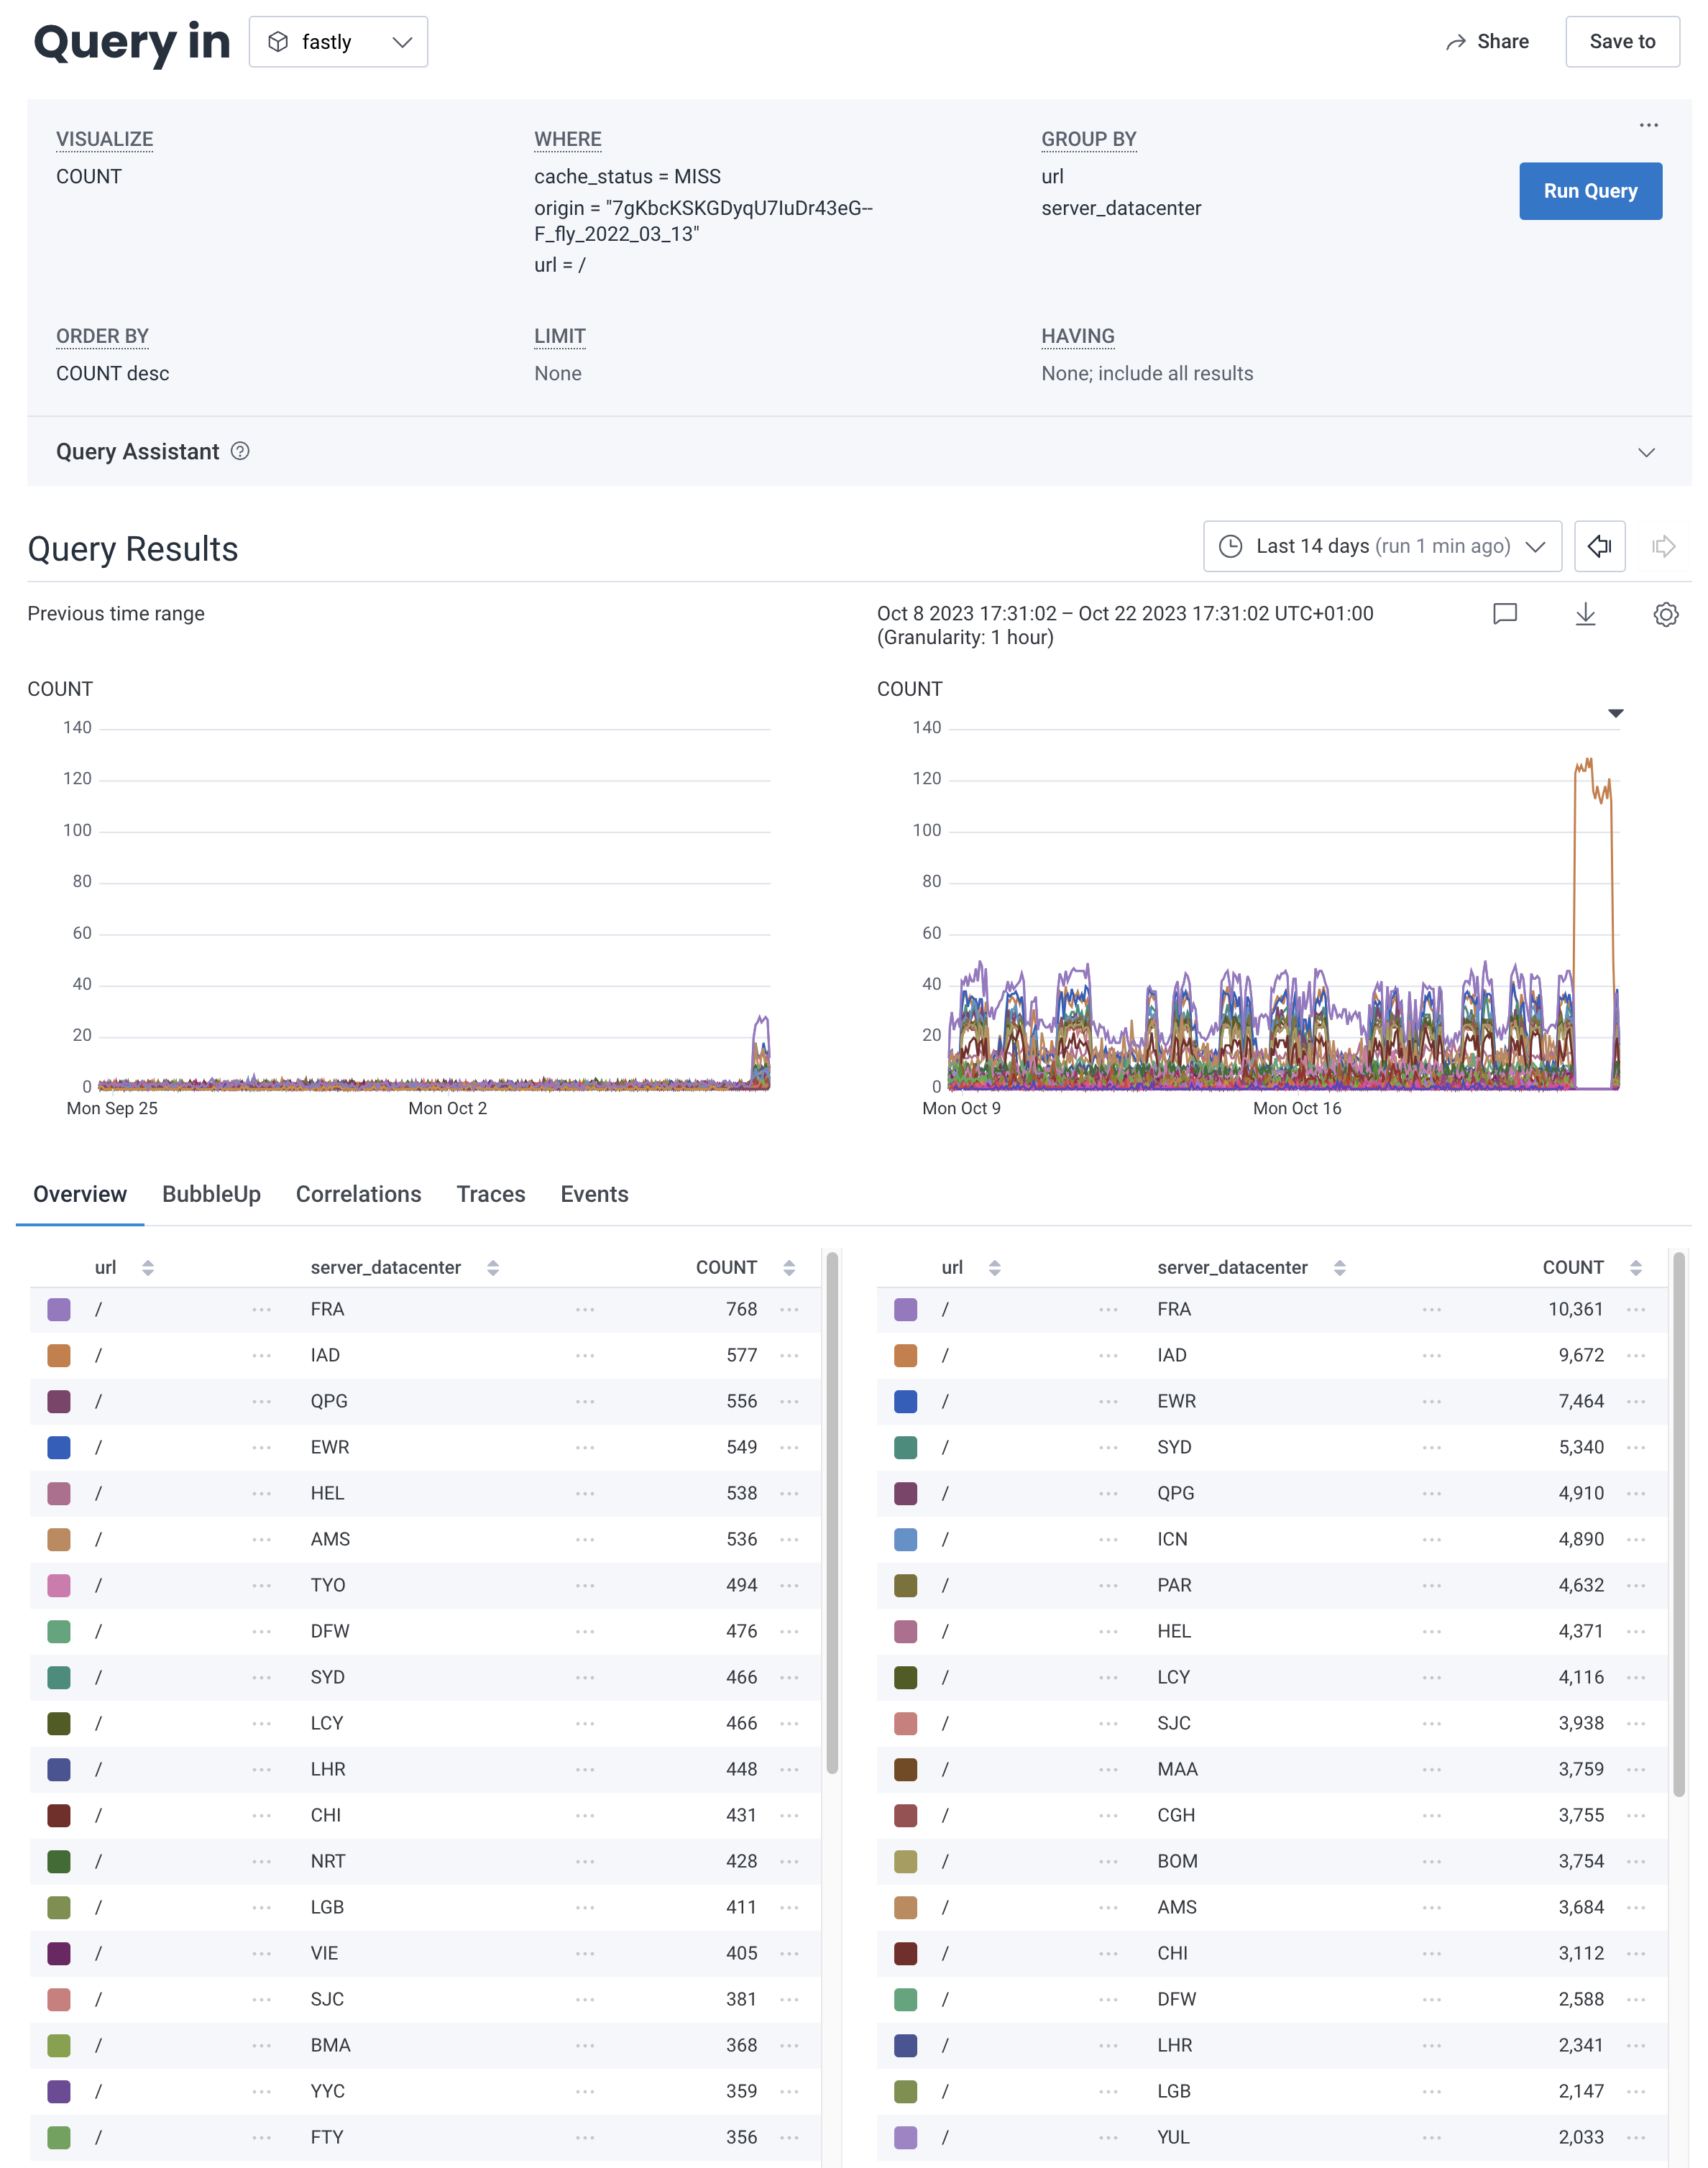Click the FRA row color swatch

[59, 1309]
